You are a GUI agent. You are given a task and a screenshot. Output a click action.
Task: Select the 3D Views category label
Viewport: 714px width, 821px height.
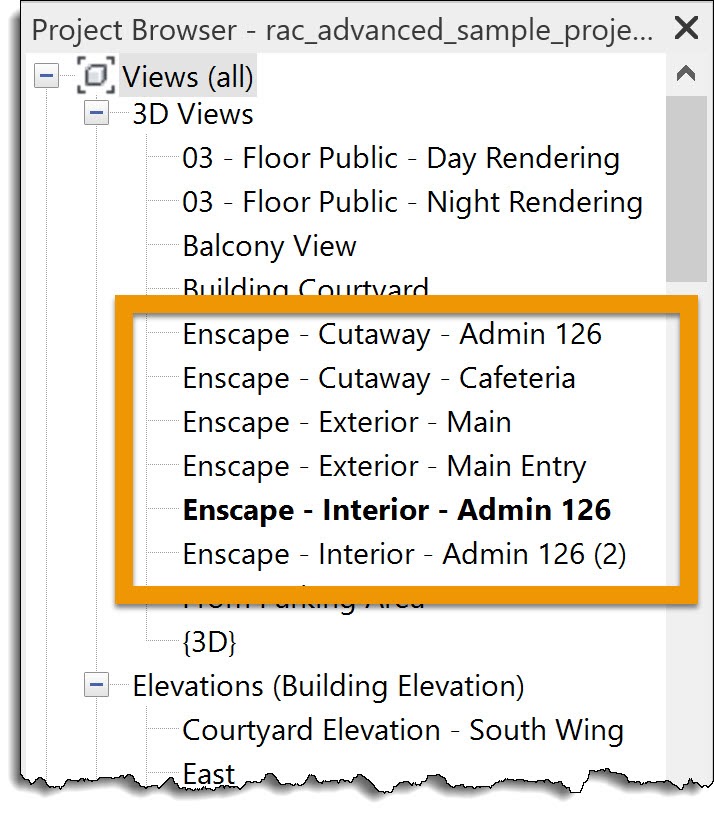(x=193, y=114)
